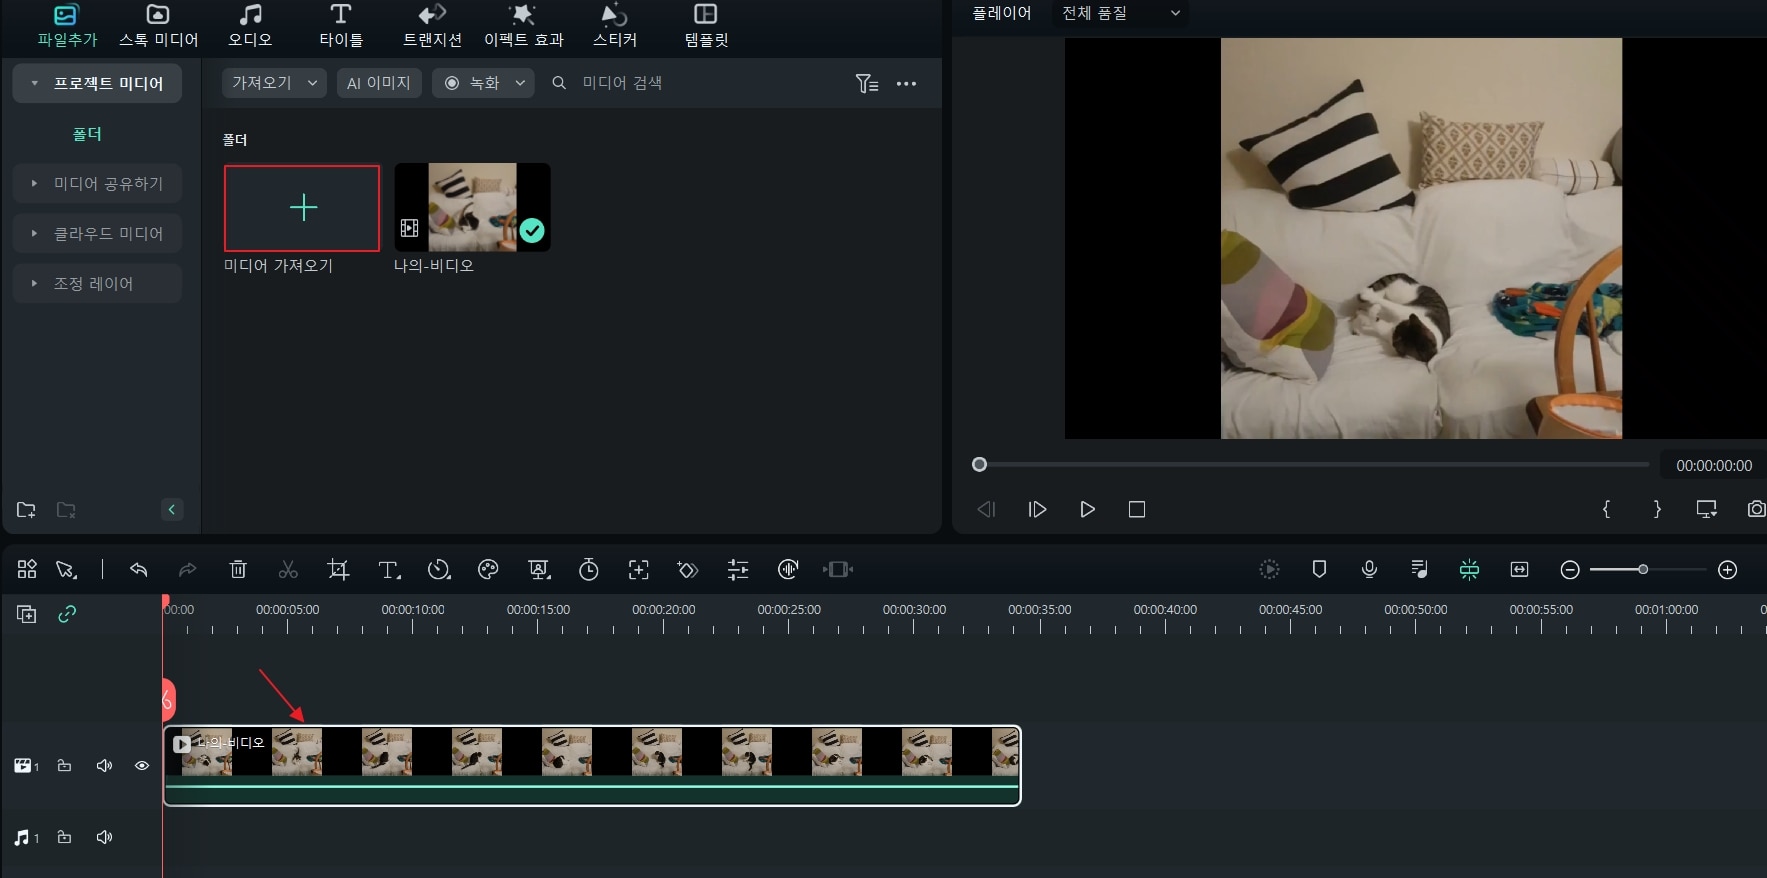
Task: Open the color palette tool icon
Action: click(x=488, y=570)
